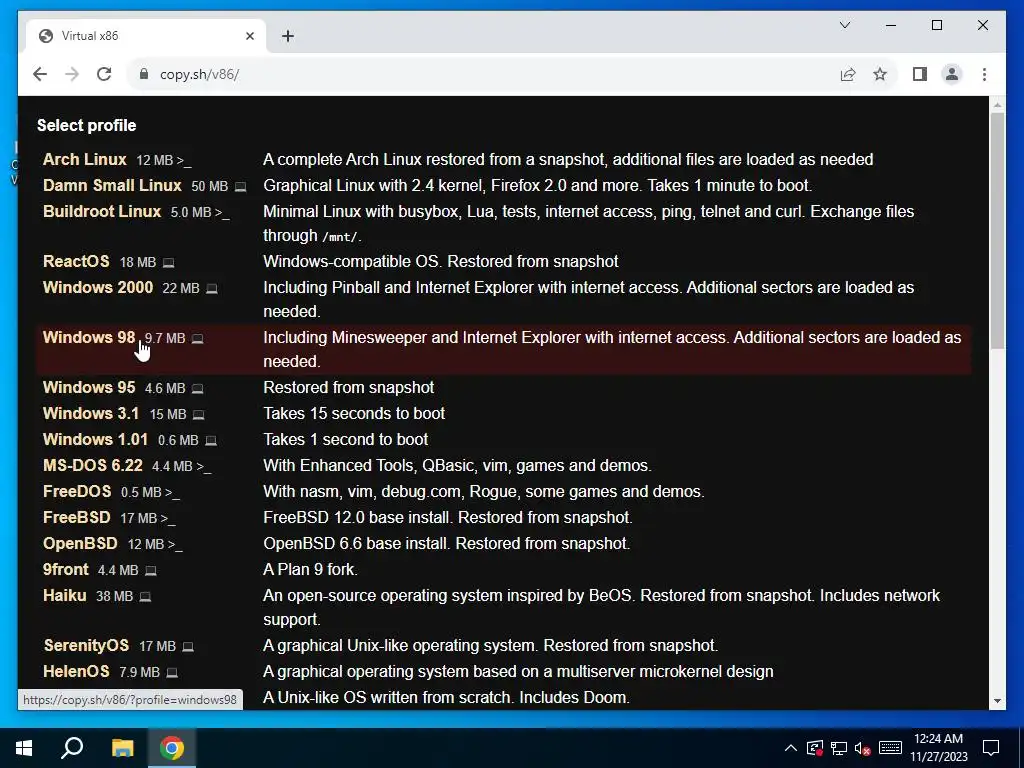Select the Virtual x86 tab
Screen dimensions: 1024x768
146,36
